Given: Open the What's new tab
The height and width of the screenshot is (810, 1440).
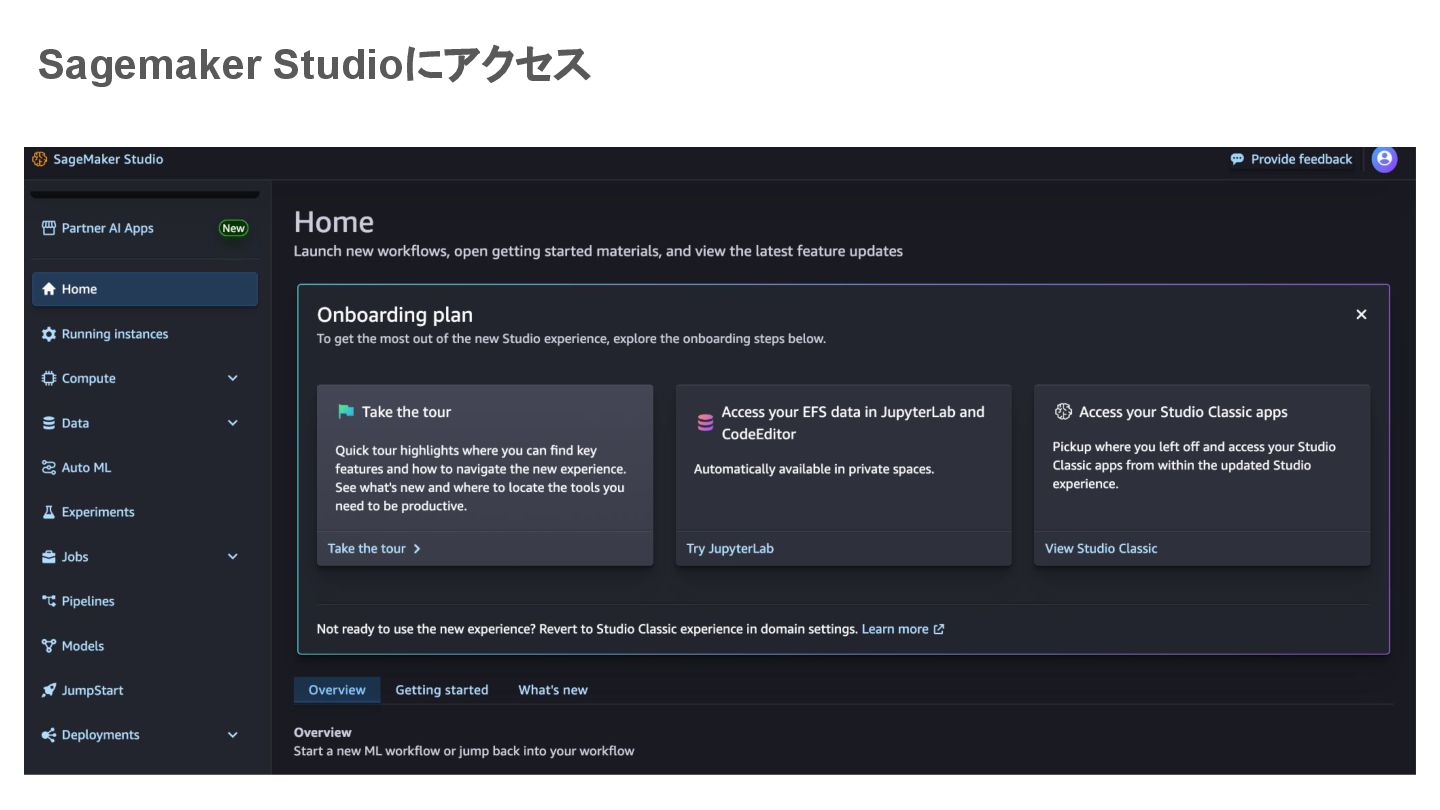Looking at the screenshot, I should tap(553, 690).
